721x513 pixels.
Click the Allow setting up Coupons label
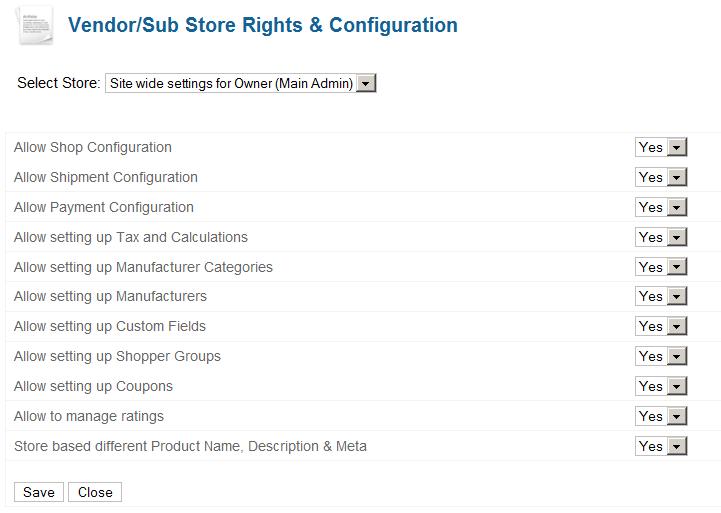(93, 387)
